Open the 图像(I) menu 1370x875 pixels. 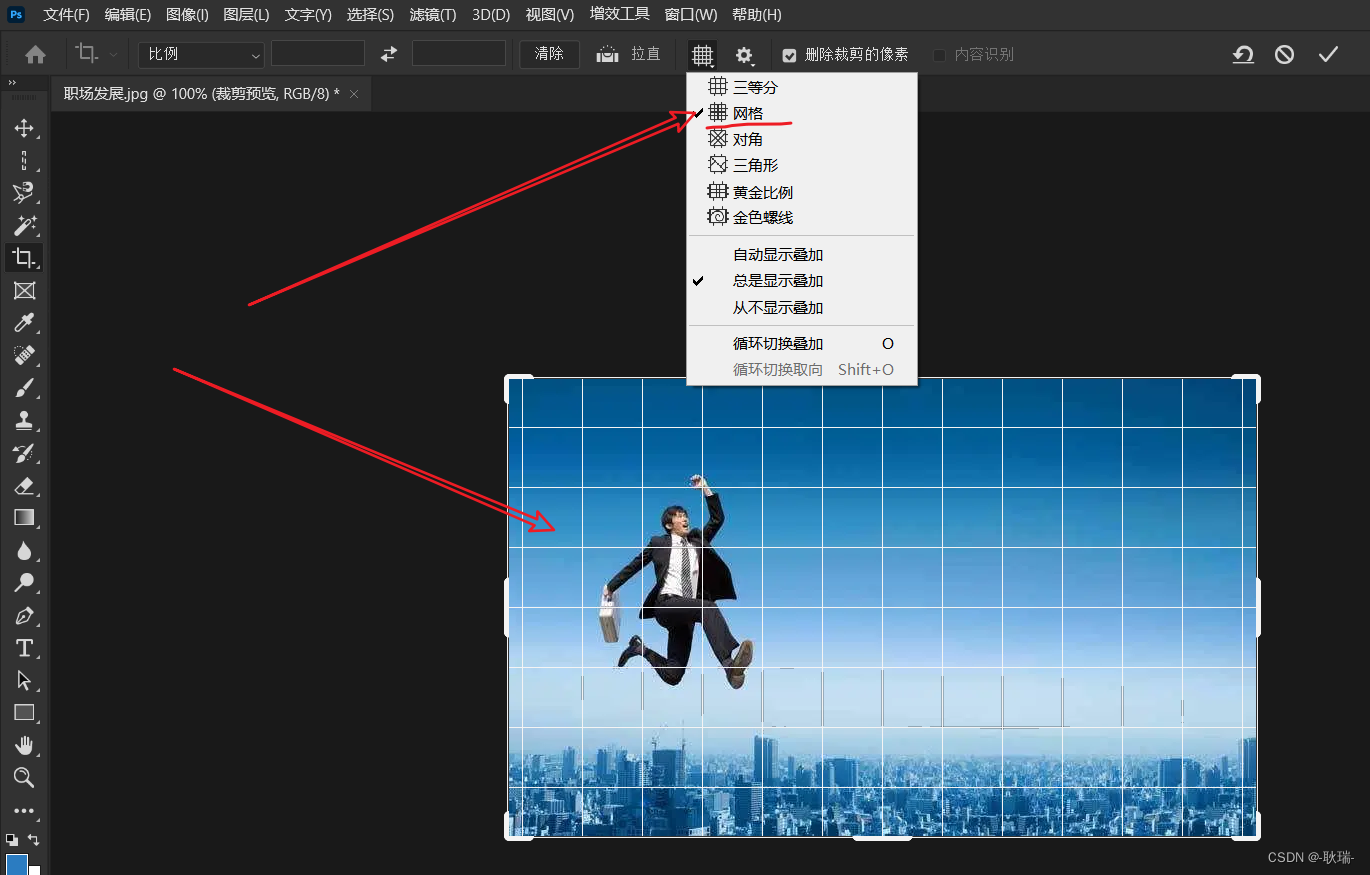coord(187,15)
